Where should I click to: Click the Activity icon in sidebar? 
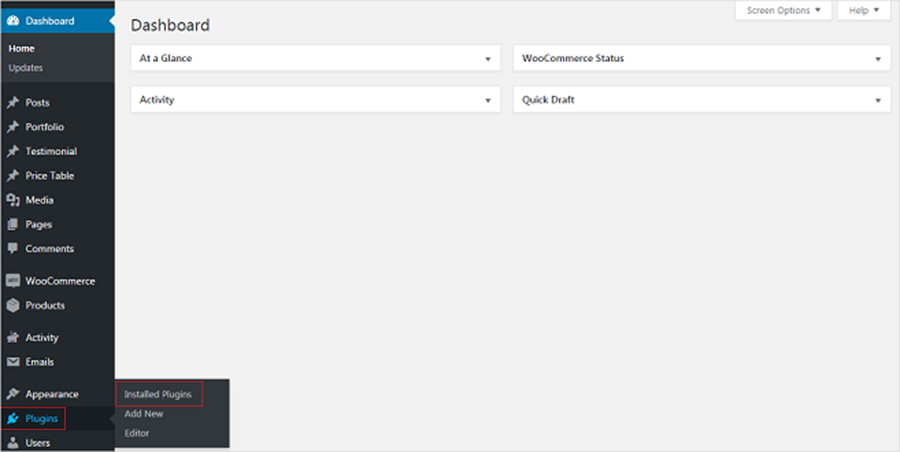(13, 338)
